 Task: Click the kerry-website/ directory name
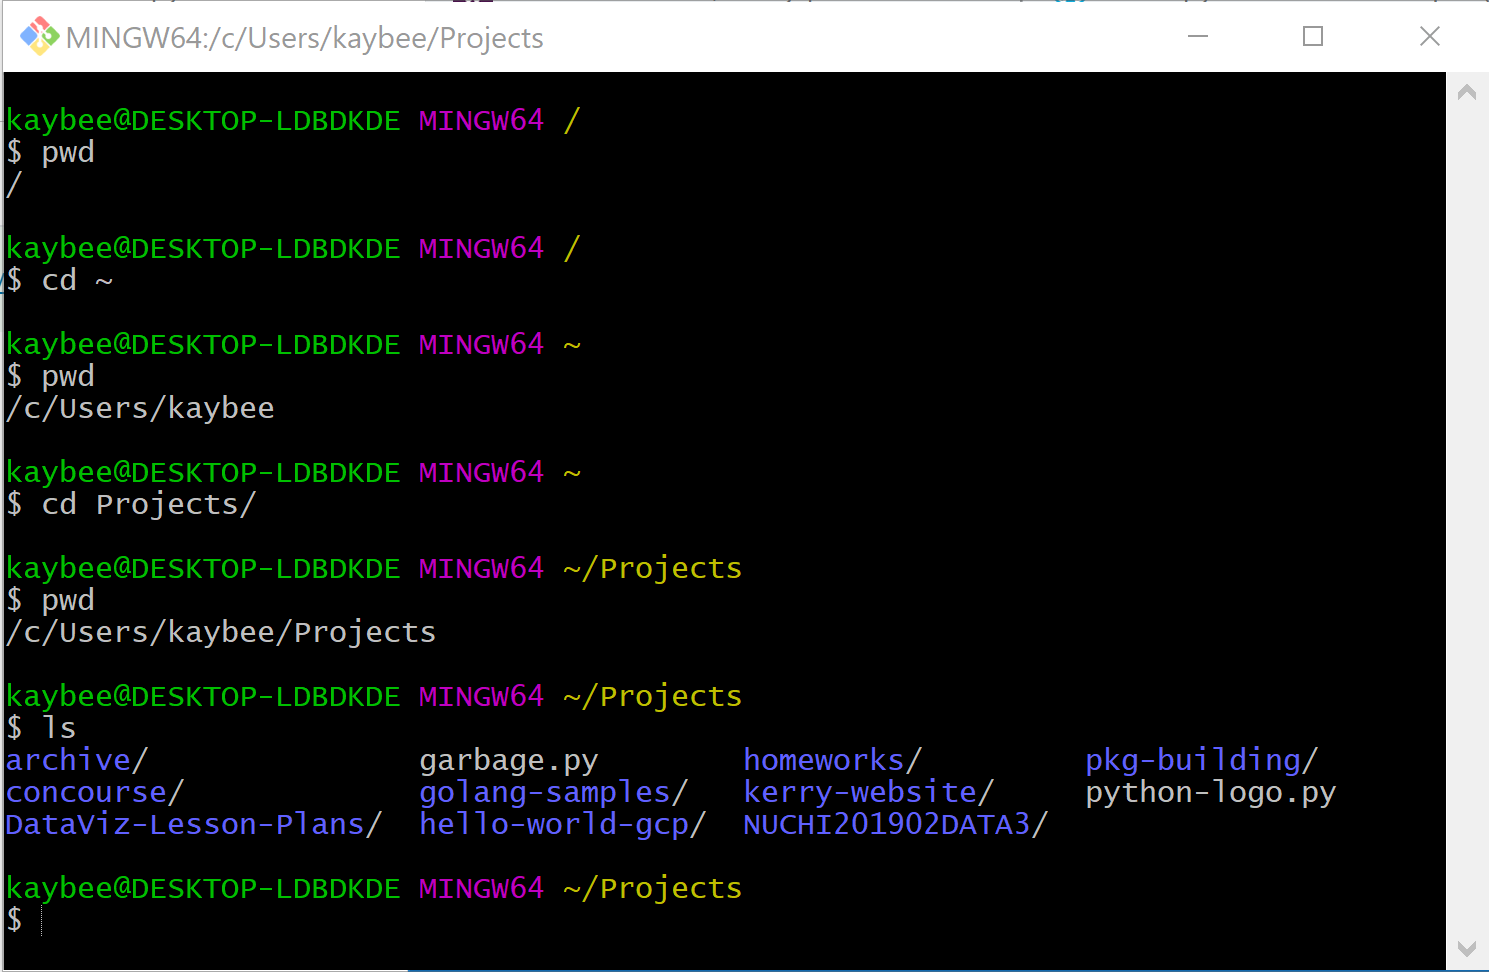[868, 792]
